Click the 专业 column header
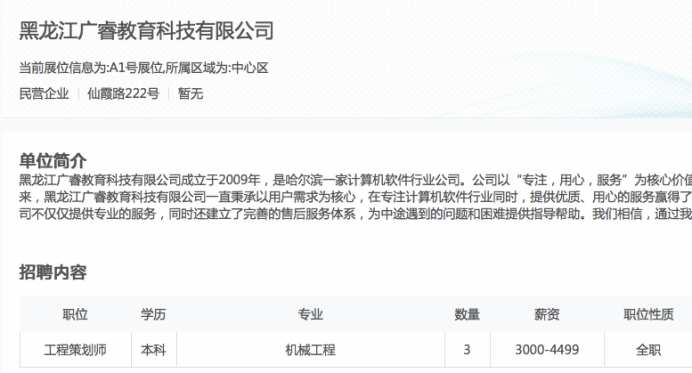Viewport: 692px width, 373px height. (x=310, y=314)
